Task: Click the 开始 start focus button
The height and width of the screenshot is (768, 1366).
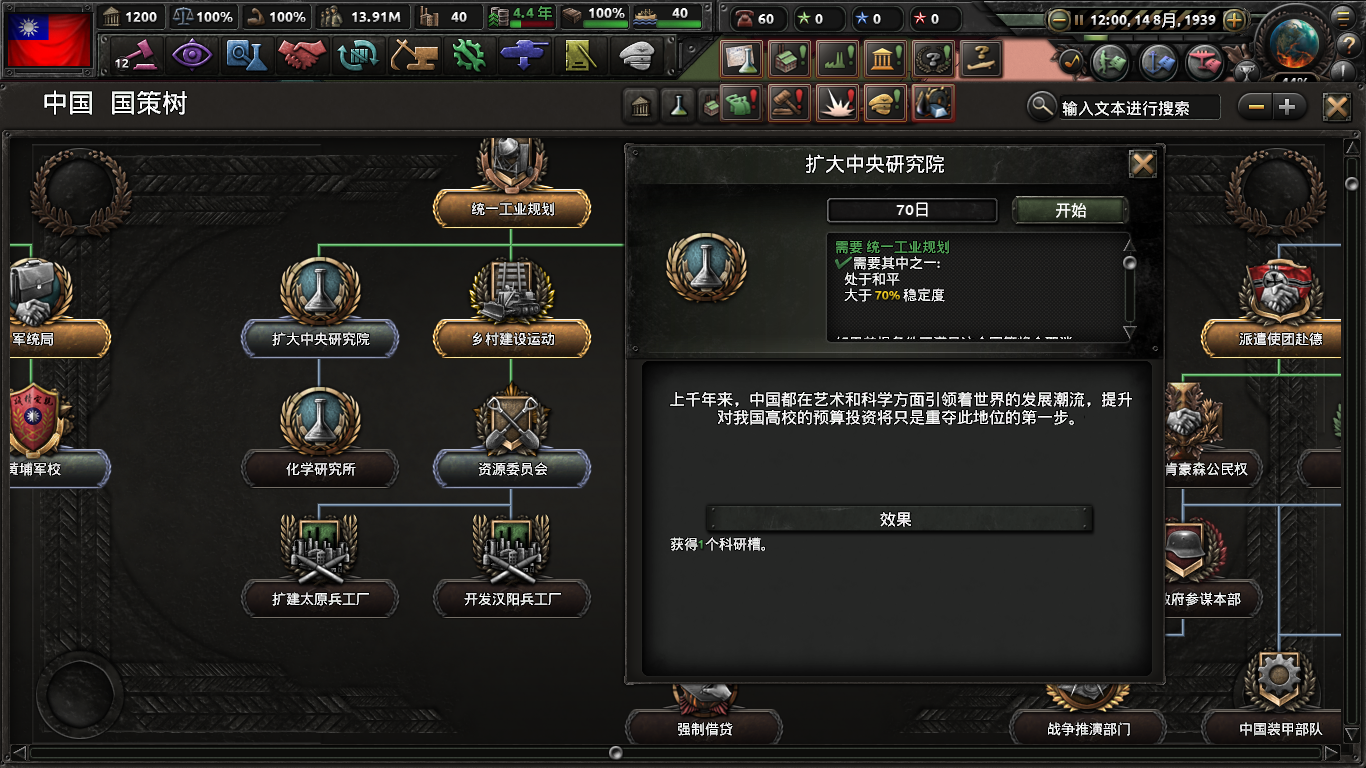Action: click(1070, 210)
